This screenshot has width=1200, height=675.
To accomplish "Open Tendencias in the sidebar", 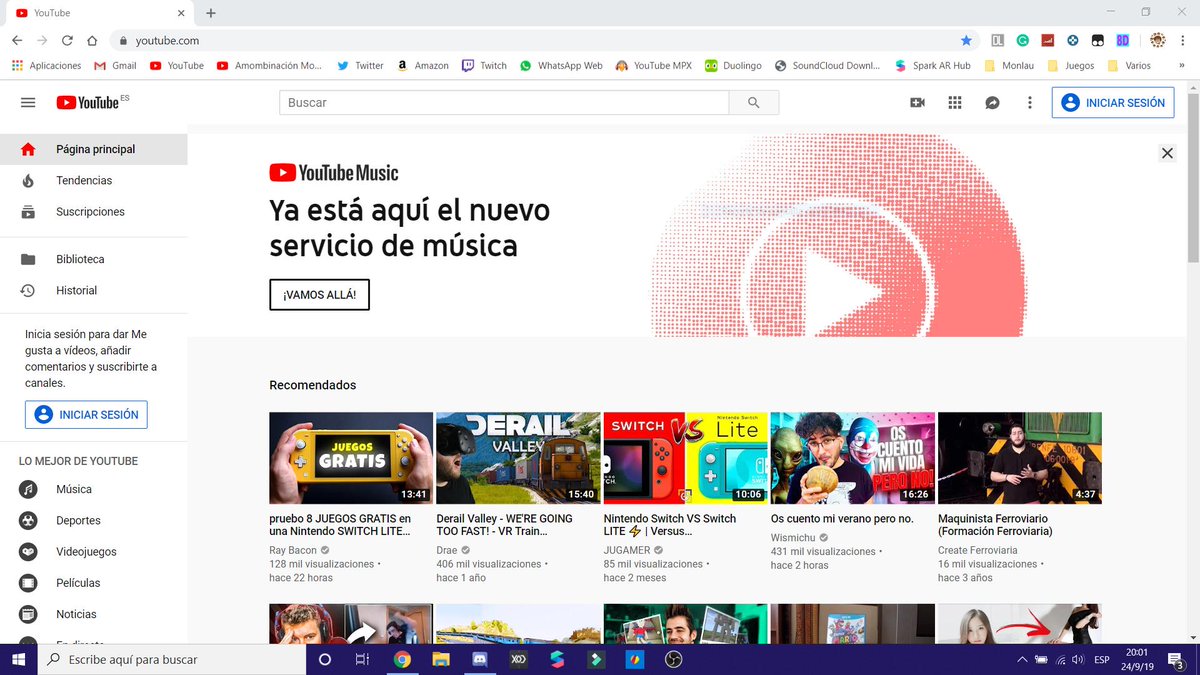I will (x=94, y=180).
